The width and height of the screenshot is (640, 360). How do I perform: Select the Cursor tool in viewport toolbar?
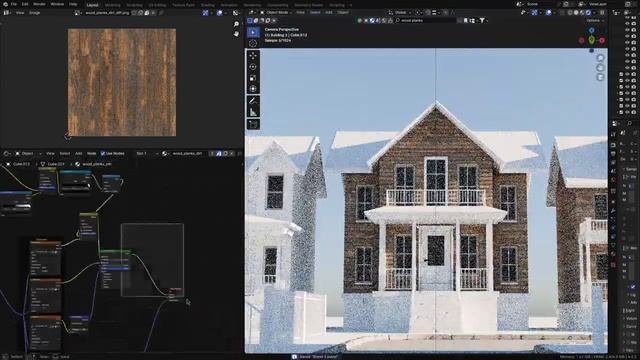point(253,43)
